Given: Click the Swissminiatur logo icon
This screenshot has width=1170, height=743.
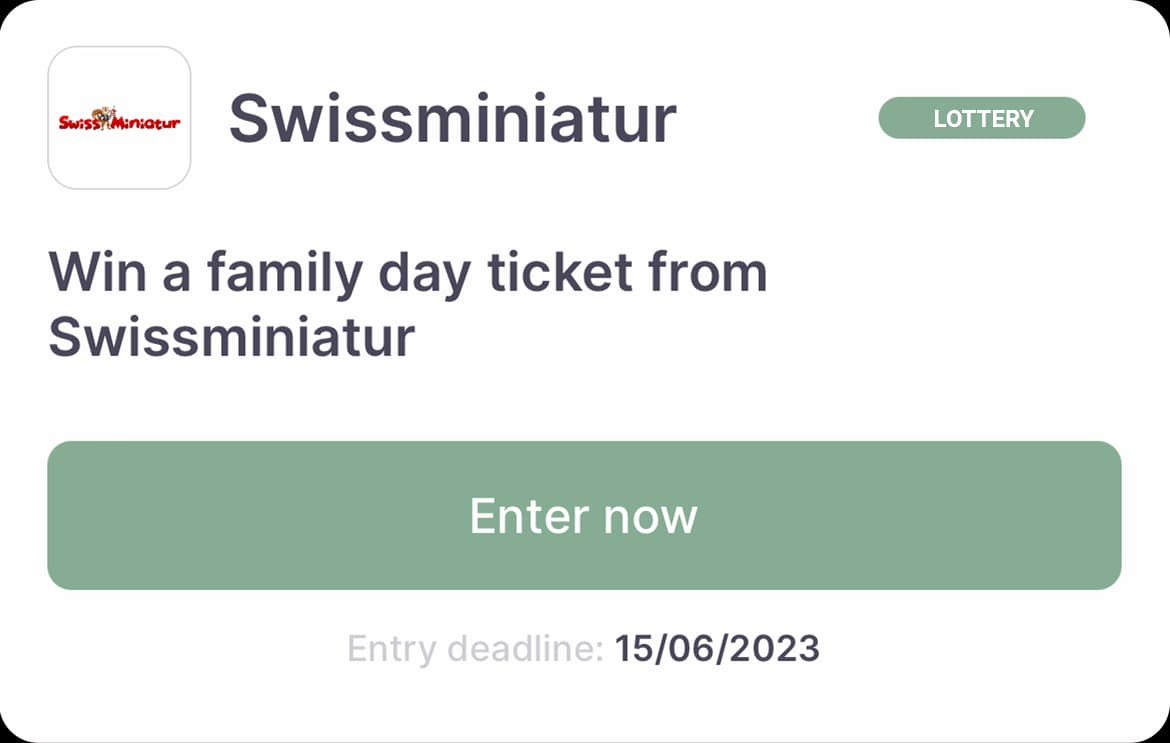Looking at the screenshot, I should pos(119,118).
